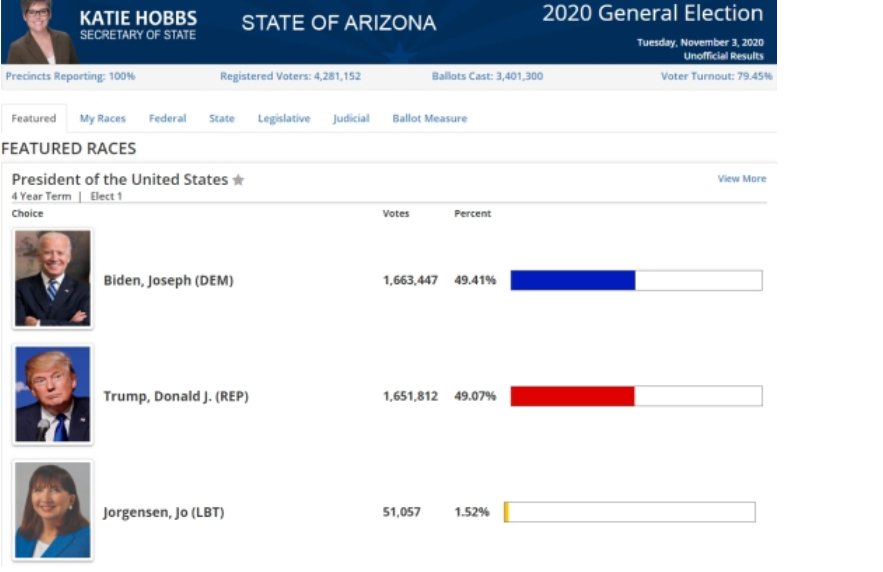This screenshot has height=572, width=883.
Task: Click the President of the United States title
Action: click(120, 180)
